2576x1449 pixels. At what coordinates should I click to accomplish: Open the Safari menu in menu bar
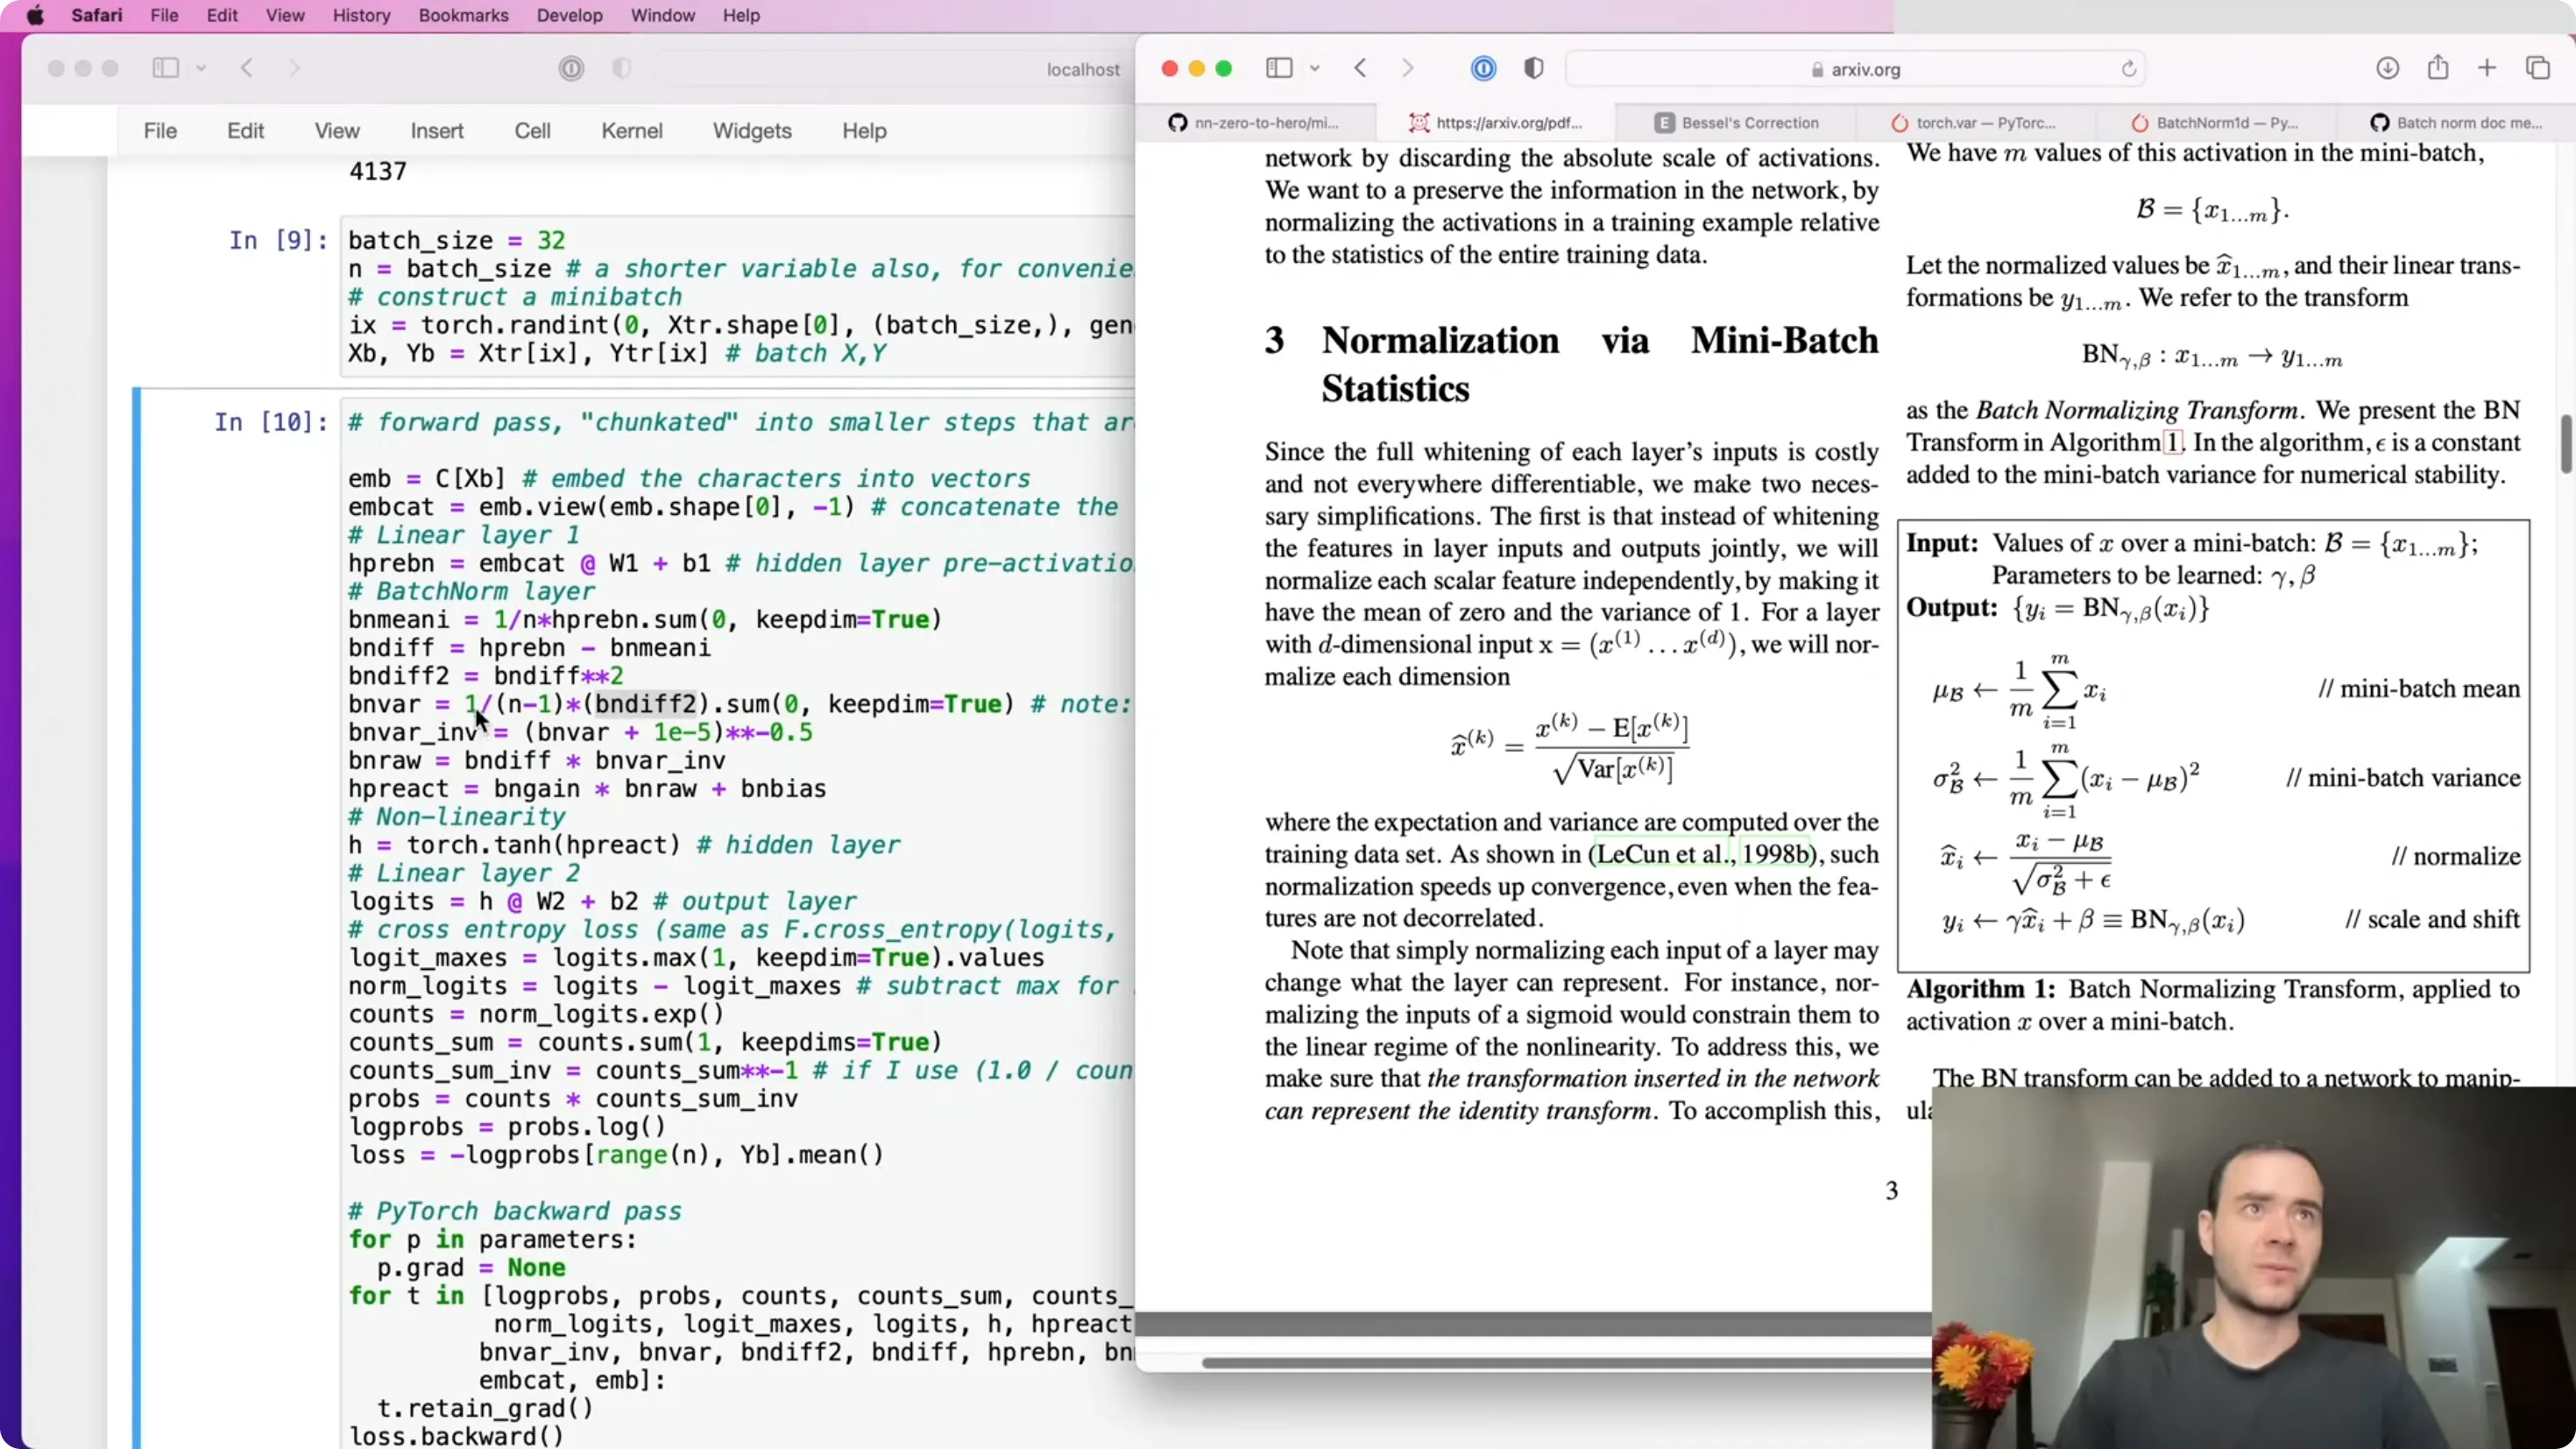pyautogui.click(x=97, y=16)
